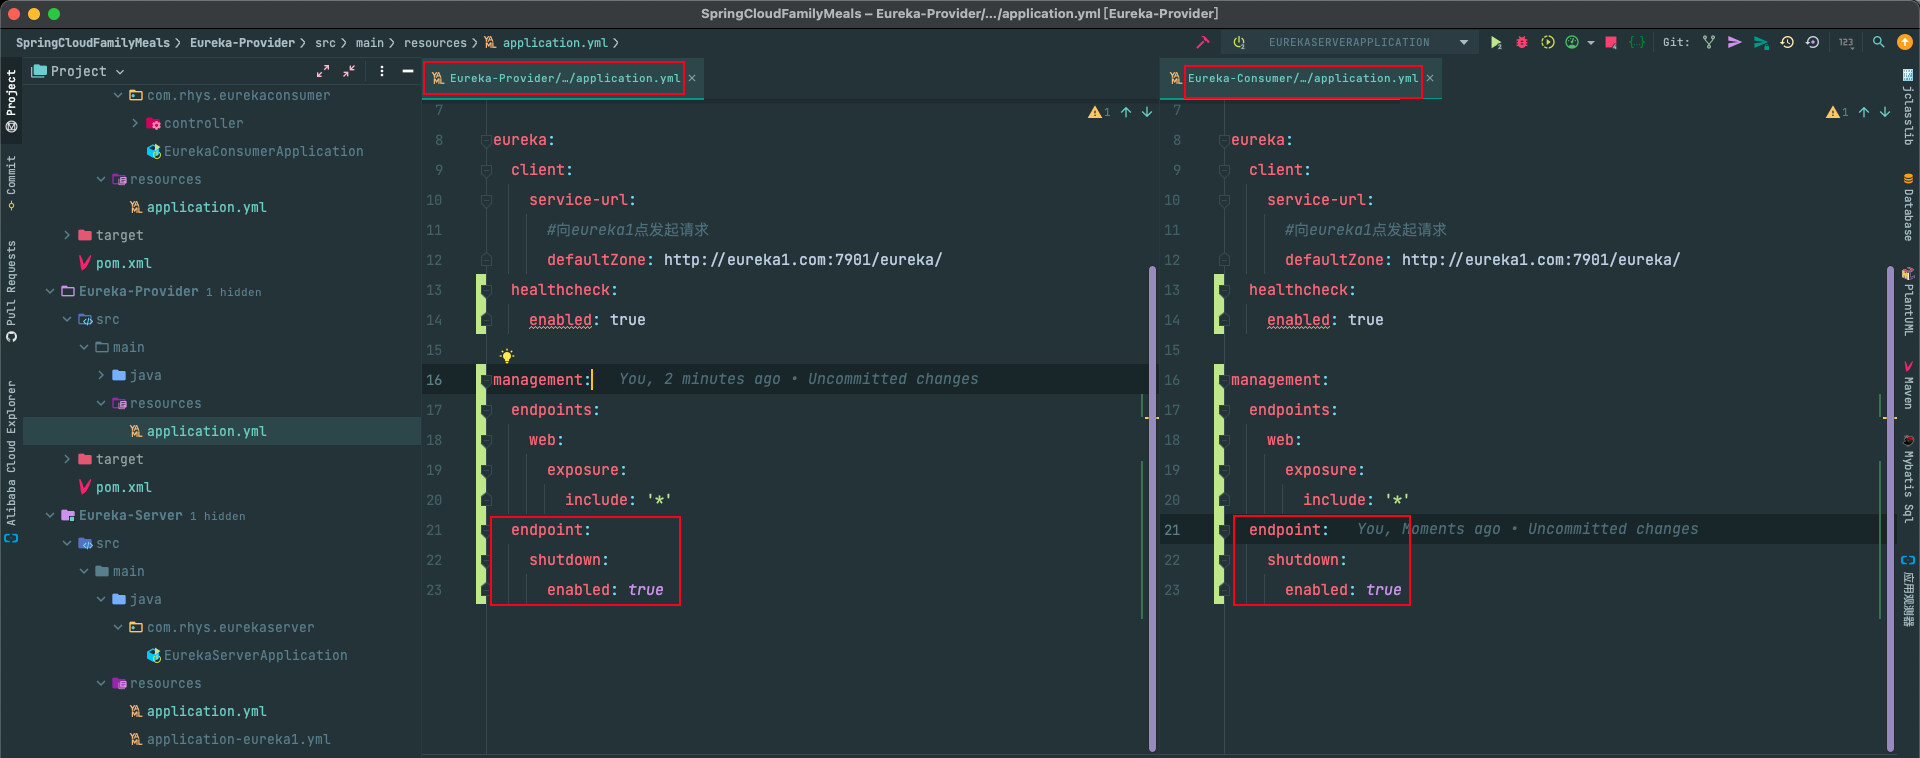Collapse all items in Project panel
1920x758 pixels.
tap(349, 71)
